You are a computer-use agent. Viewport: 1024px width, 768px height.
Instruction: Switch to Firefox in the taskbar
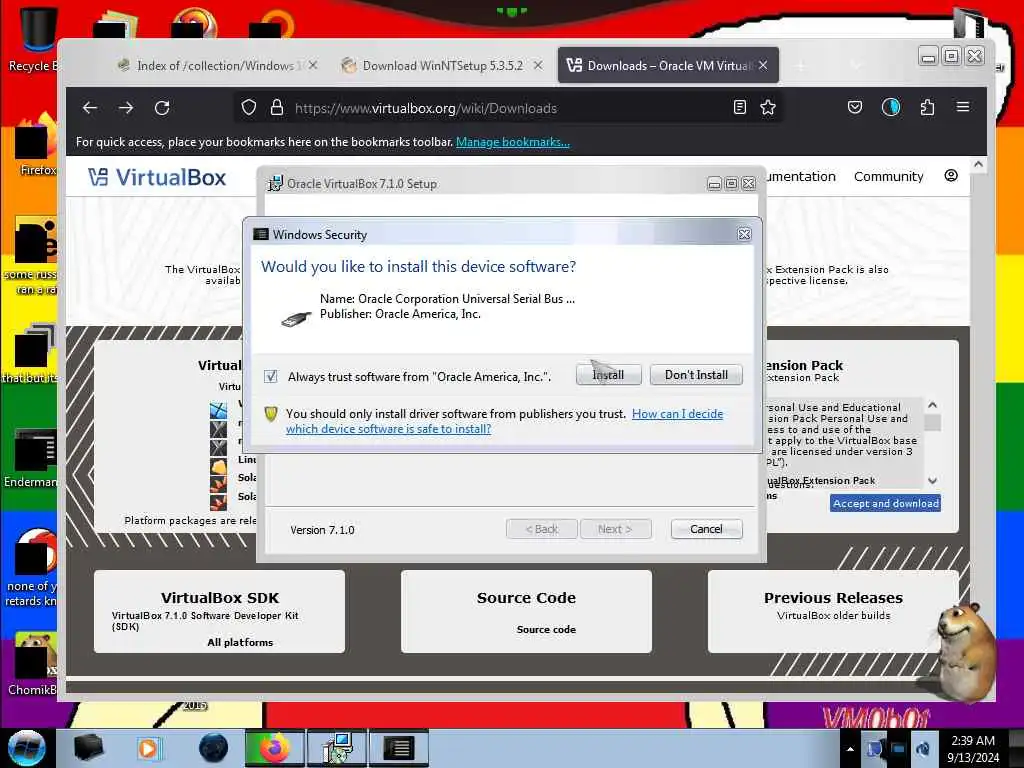point(275,748)
